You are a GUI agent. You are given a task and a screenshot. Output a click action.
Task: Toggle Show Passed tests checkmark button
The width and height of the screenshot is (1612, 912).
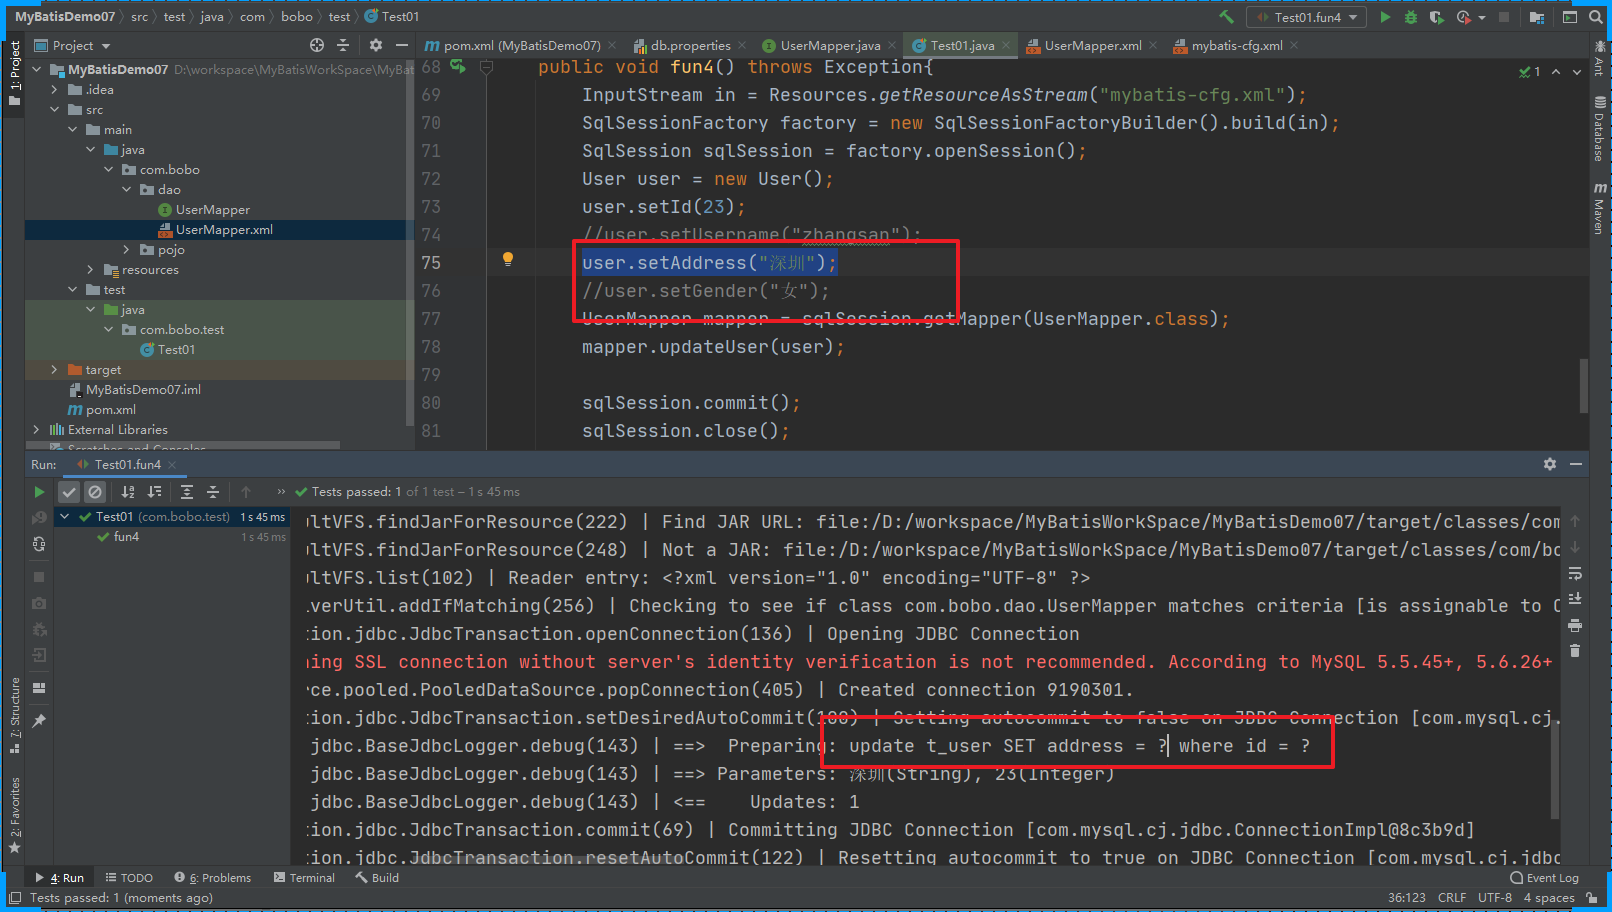[69, 492]
